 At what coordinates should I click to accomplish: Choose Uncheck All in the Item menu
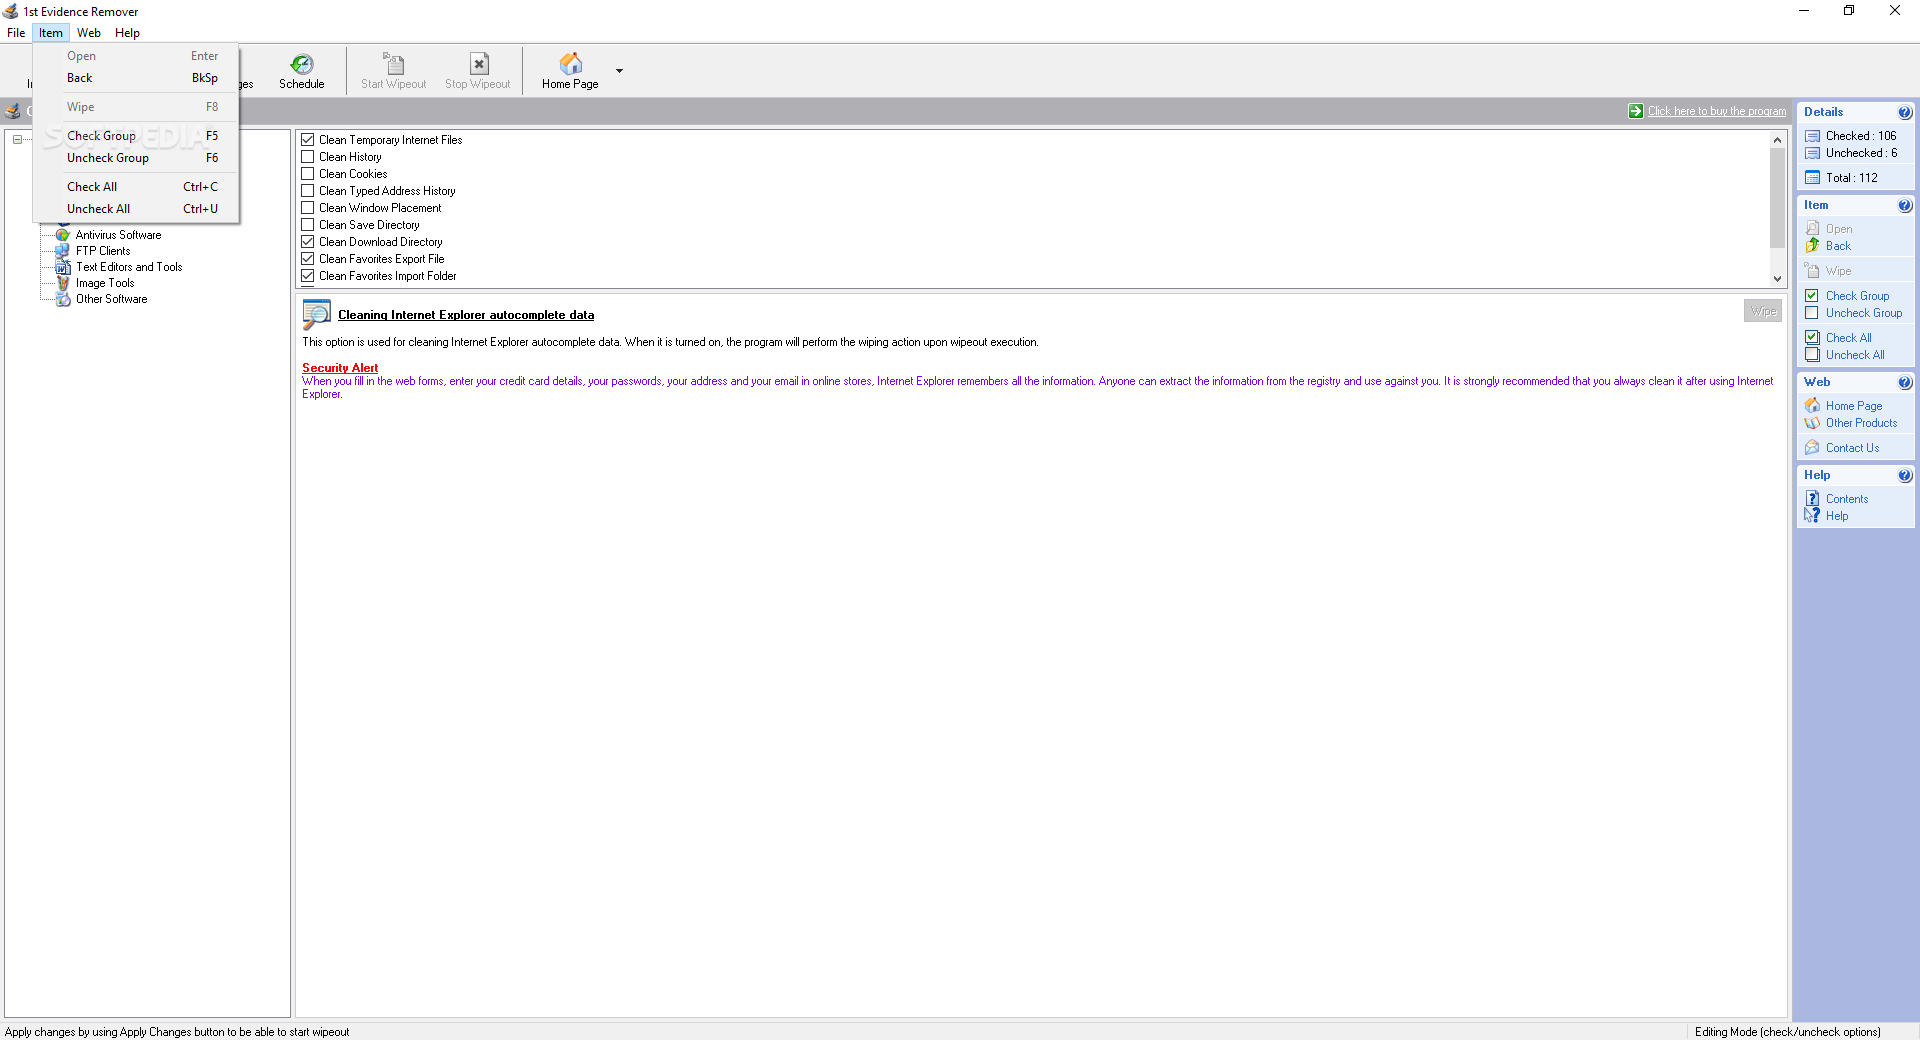point(136,209)
